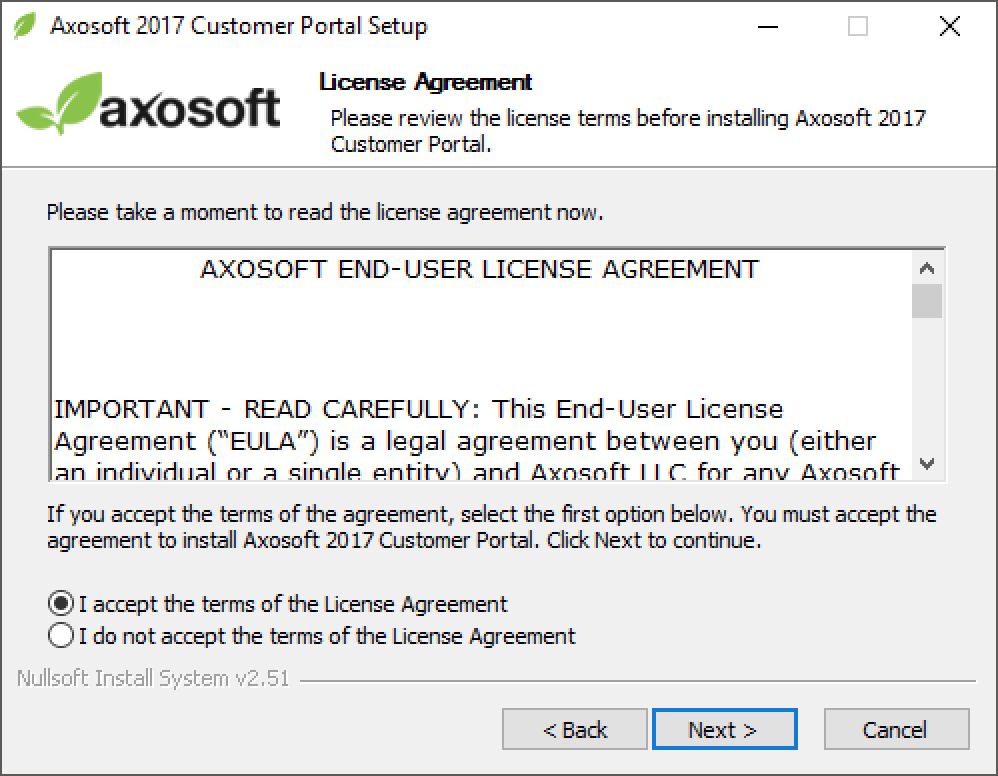The image size is (998, 776).
Task: Click the "Nullsoft Install System v2.51" text
Action: (153, 679)
